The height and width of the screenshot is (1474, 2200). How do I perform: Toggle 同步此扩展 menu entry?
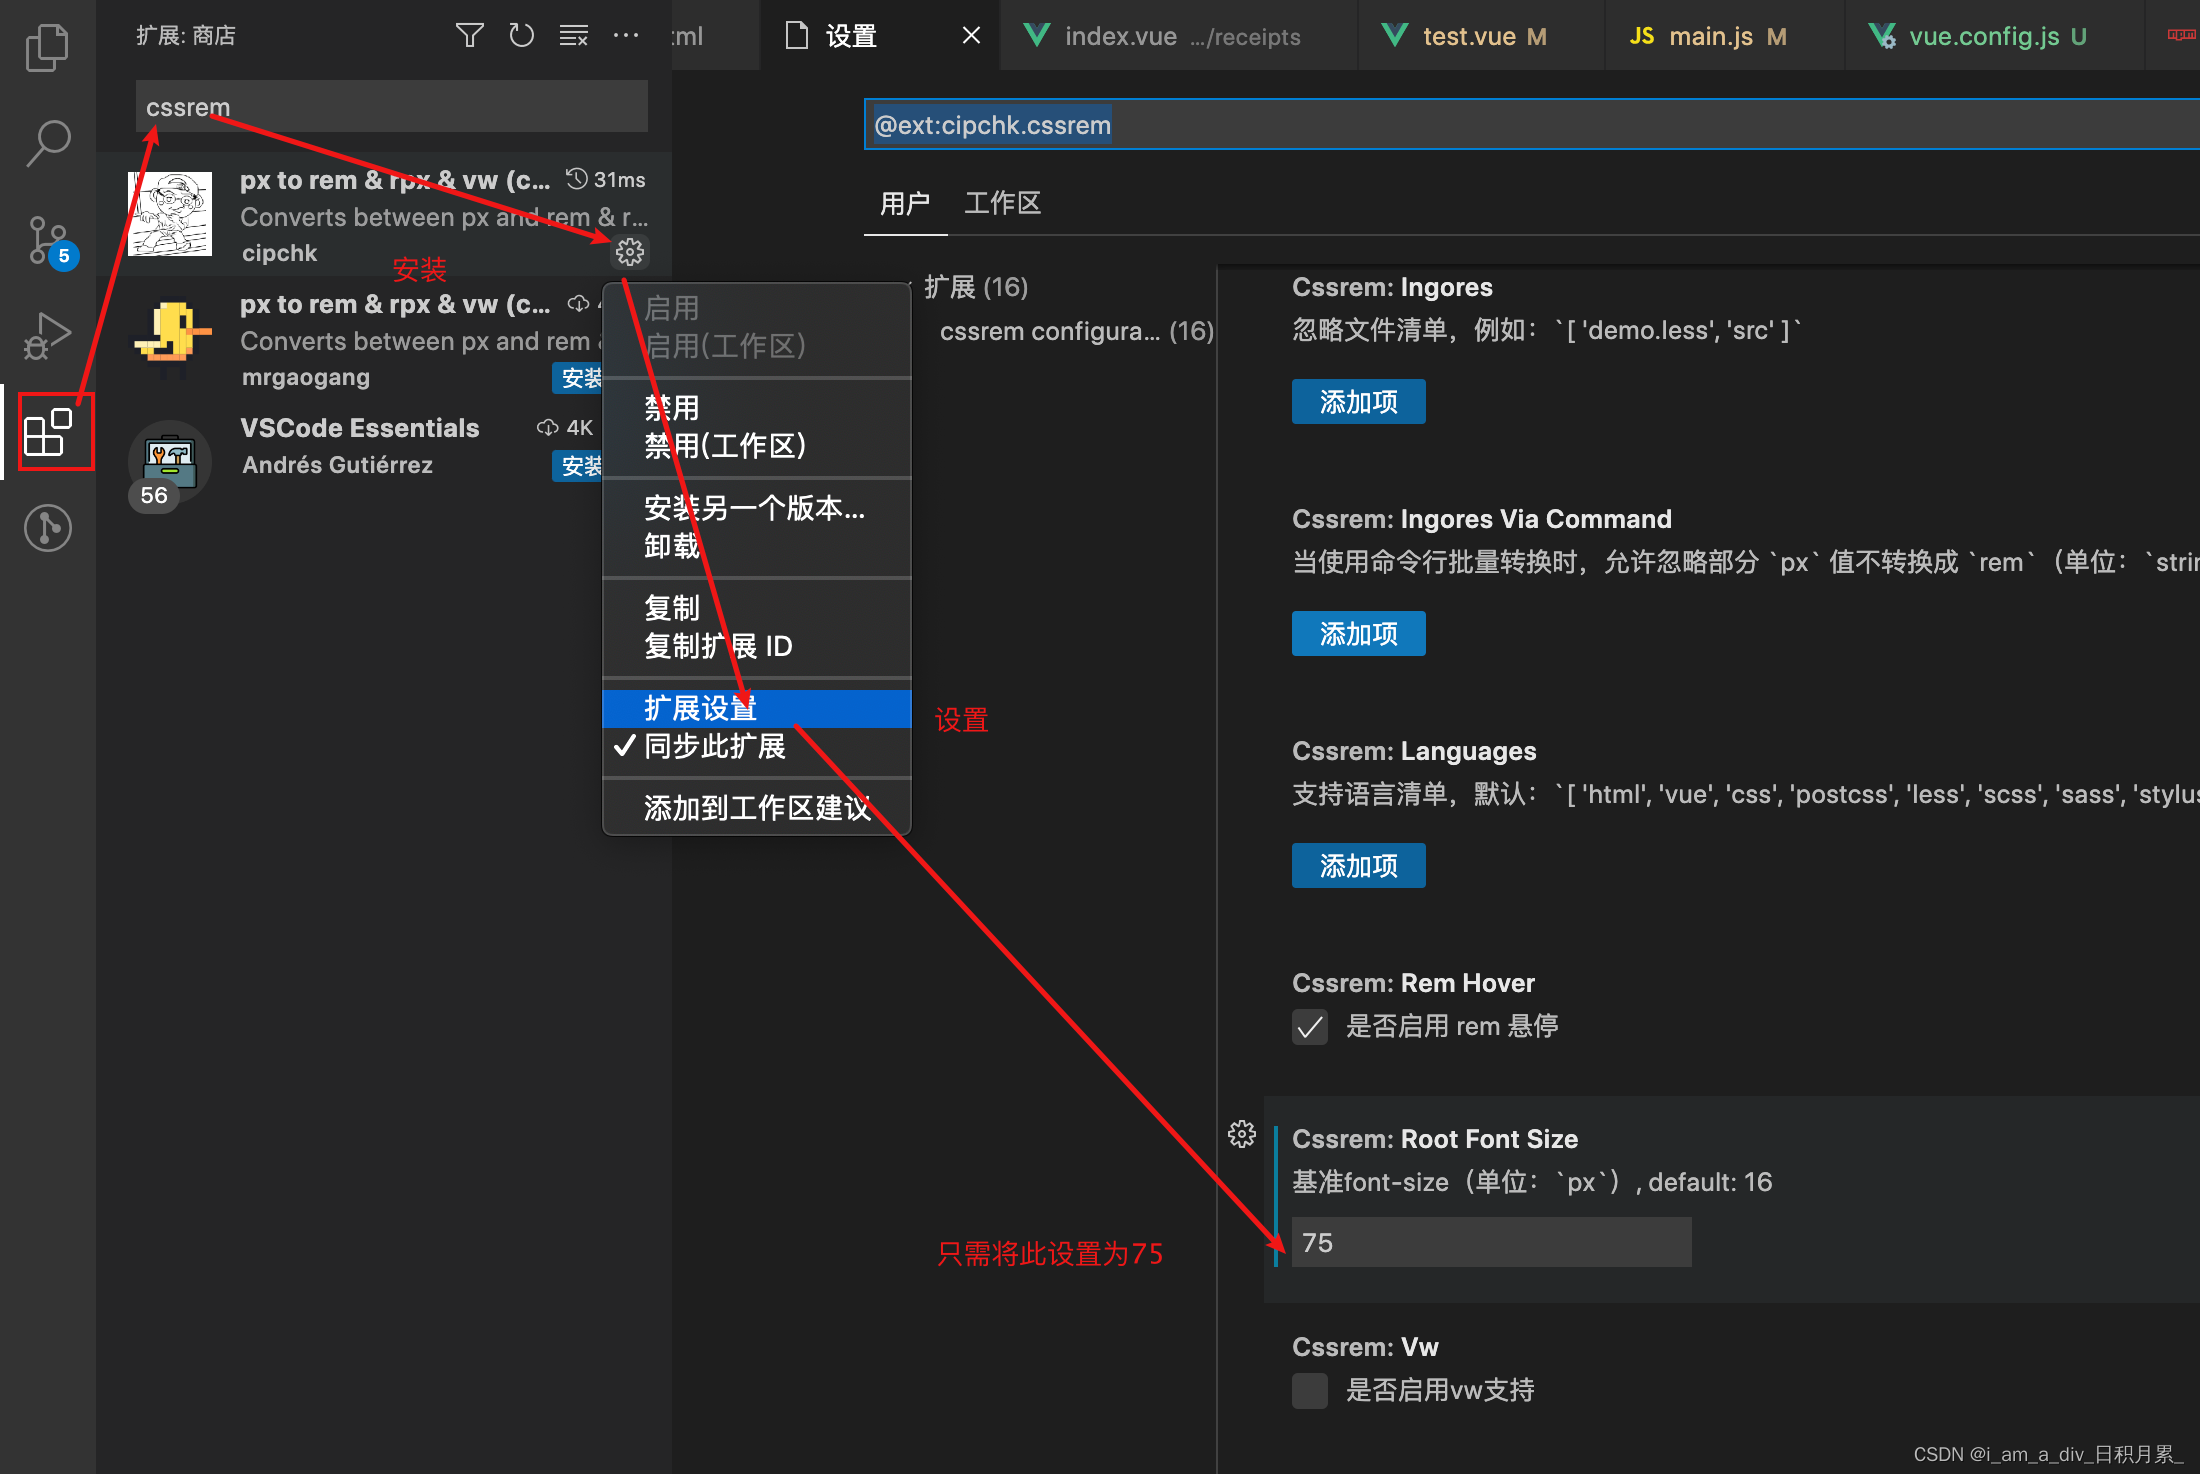tap(757, 746)
